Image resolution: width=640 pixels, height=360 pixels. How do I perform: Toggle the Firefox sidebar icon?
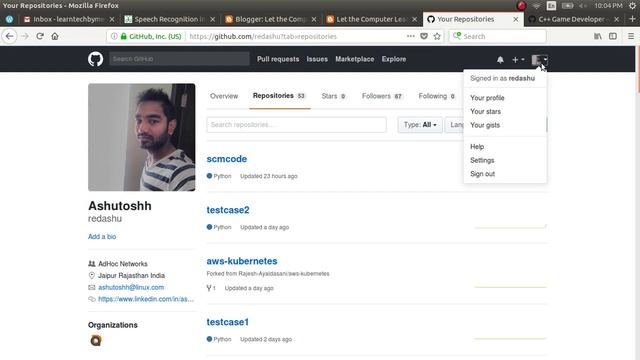(x=613, y=36)
